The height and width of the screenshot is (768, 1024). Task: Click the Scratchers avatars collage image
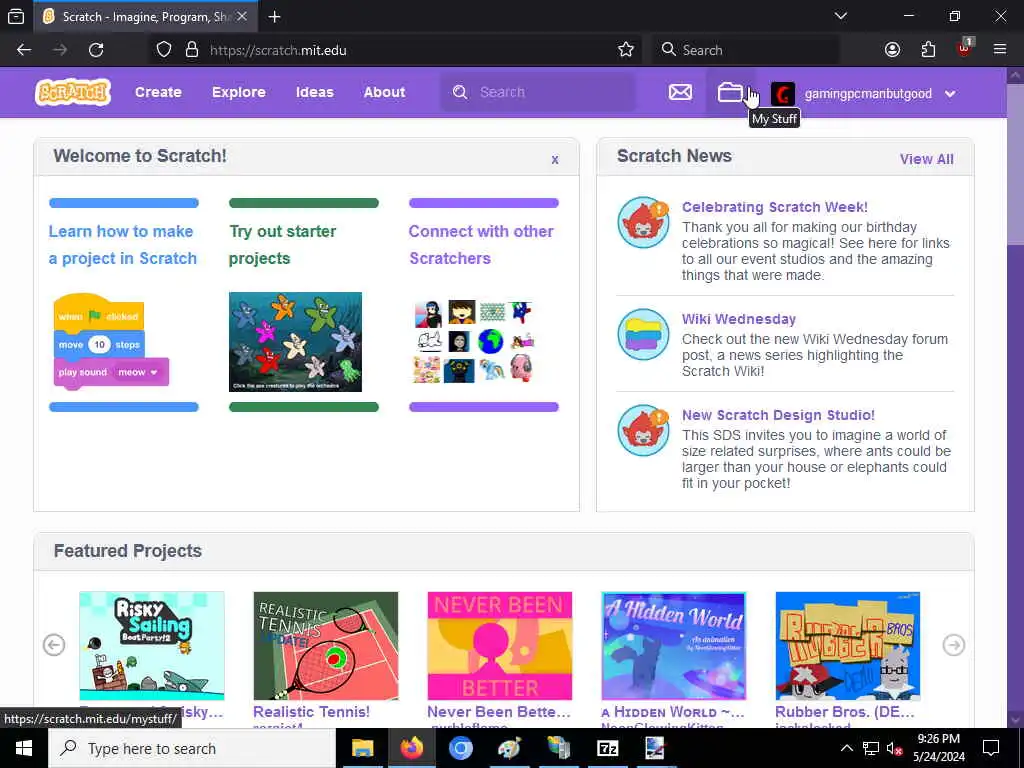click(x=475, y=342)
